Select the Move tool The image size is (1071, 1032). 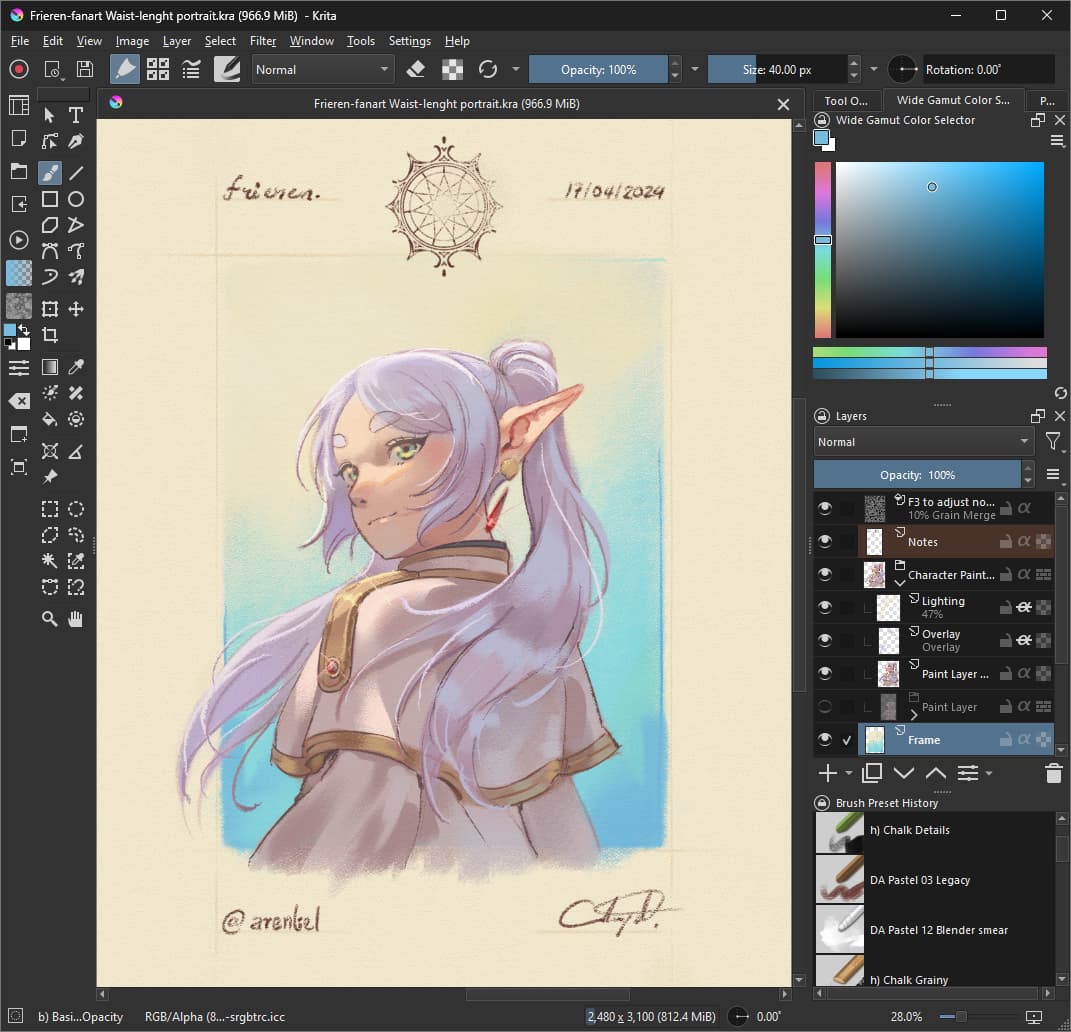(x=76, y=309)
